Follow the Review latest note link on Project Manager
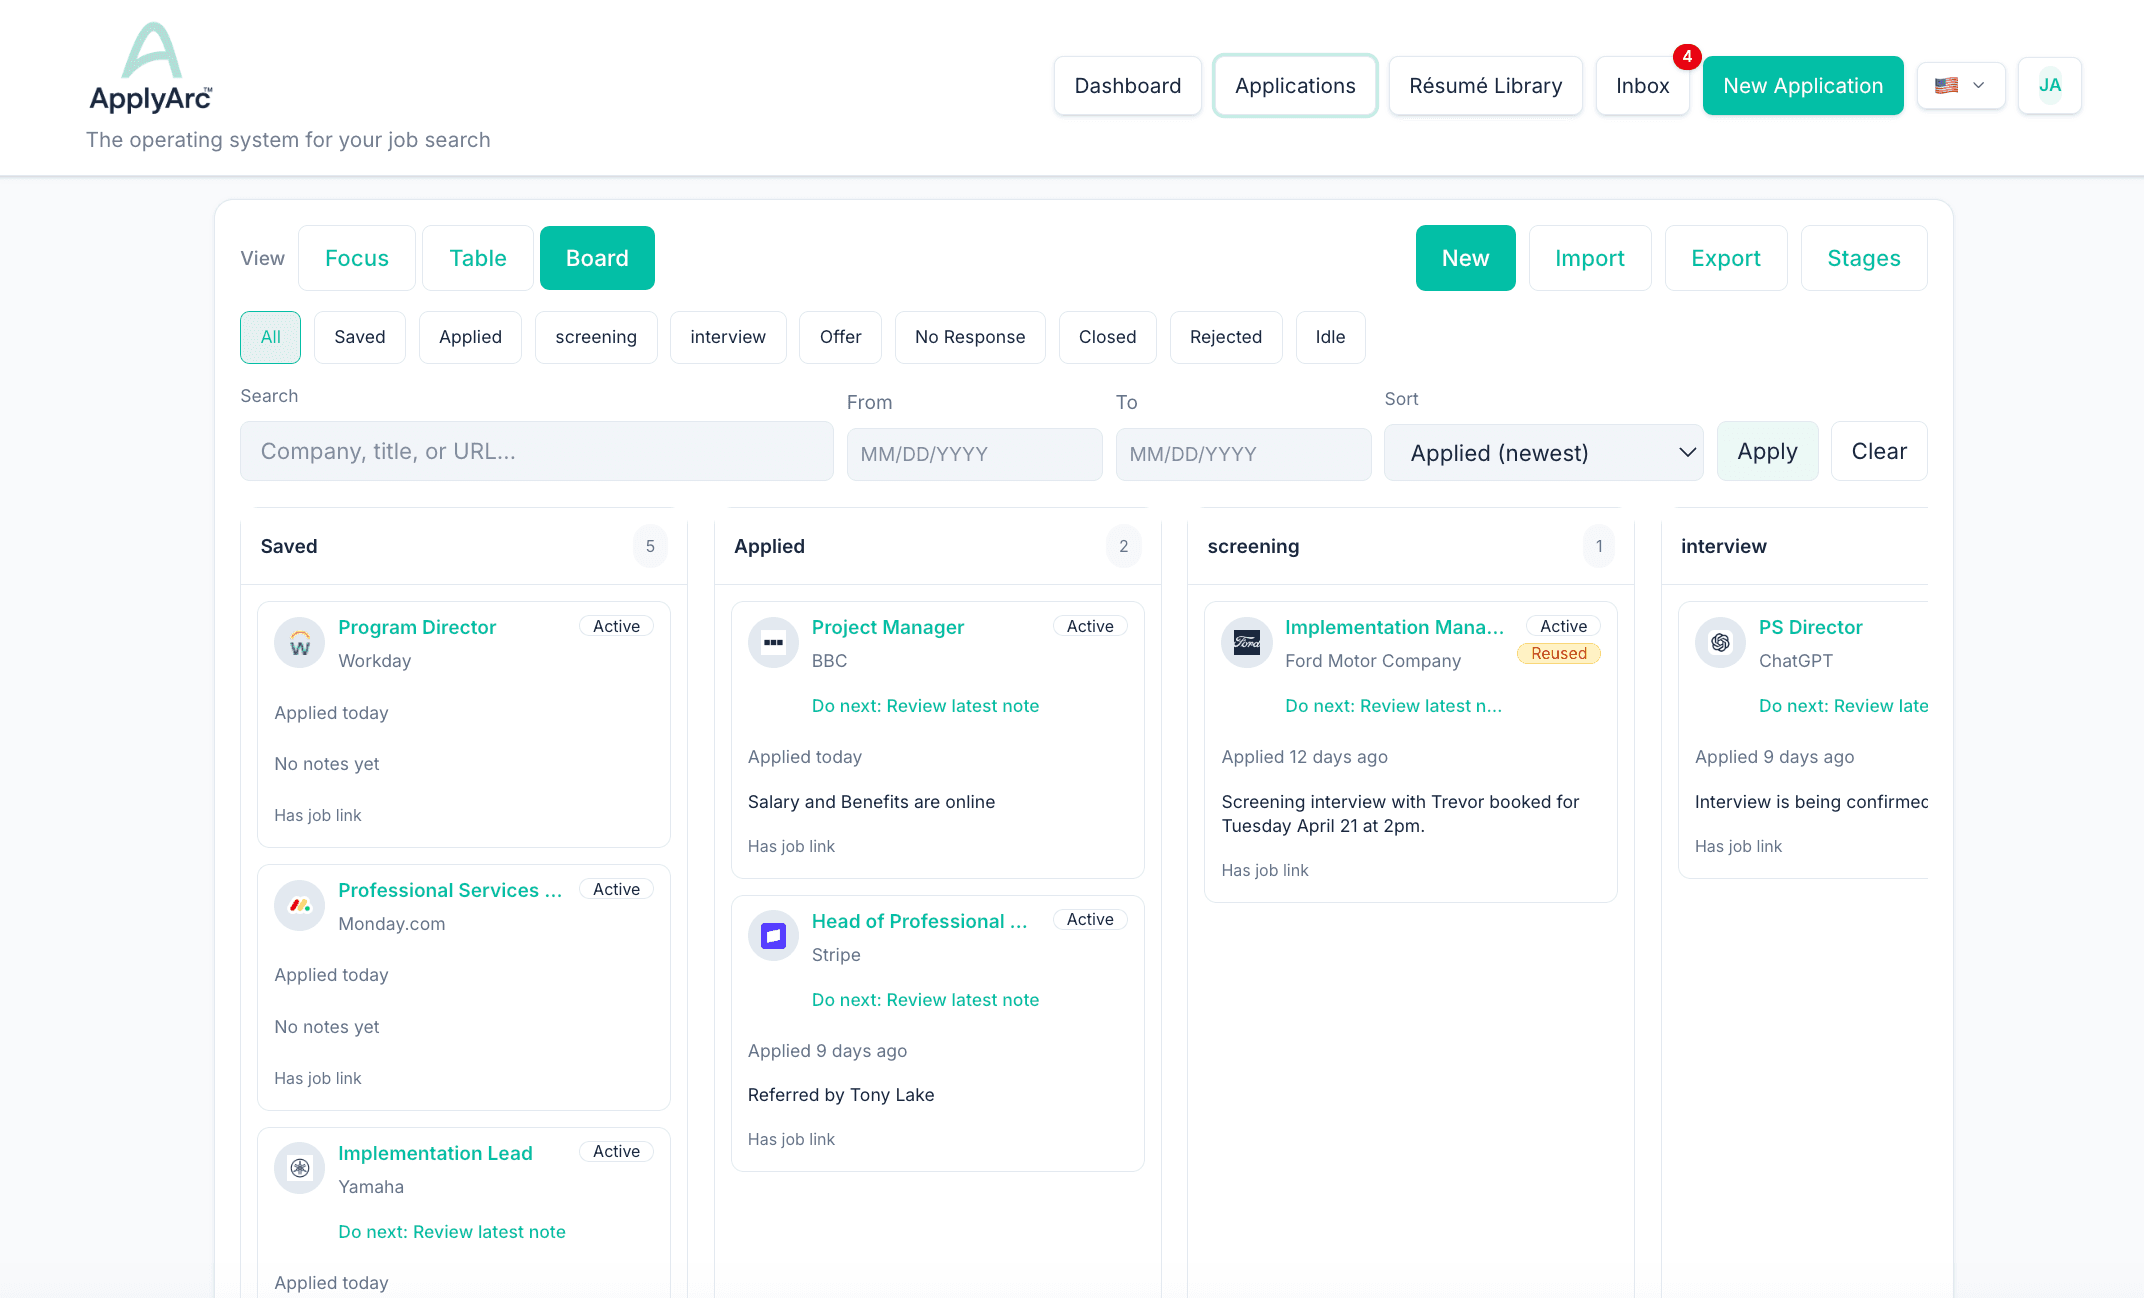 925,705
